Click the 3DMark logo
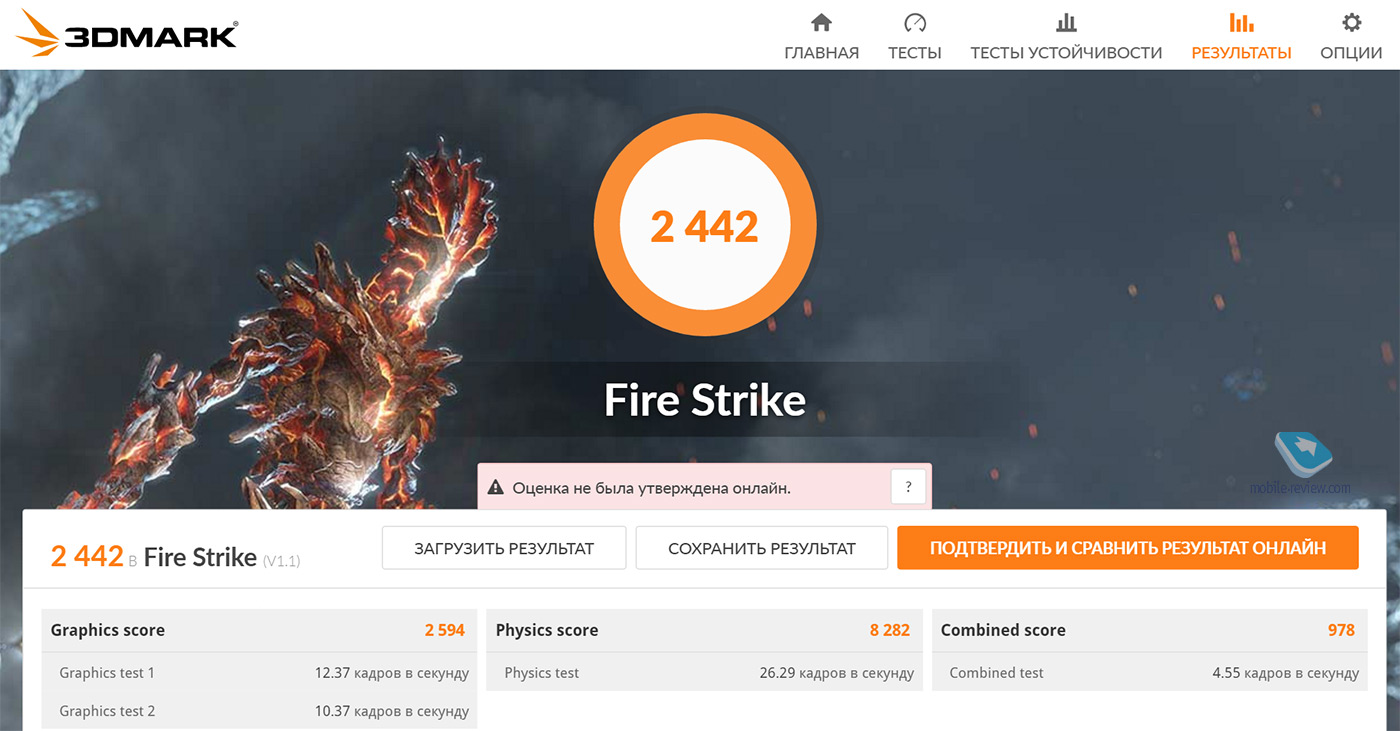This screenshot has height=731, width=1400. click(126, 34)
